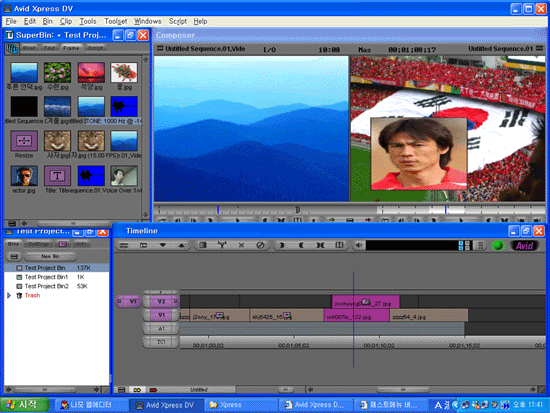
Task: Click the Fast Menu icon at SuperBin bottom
Action: click(12, 223)
